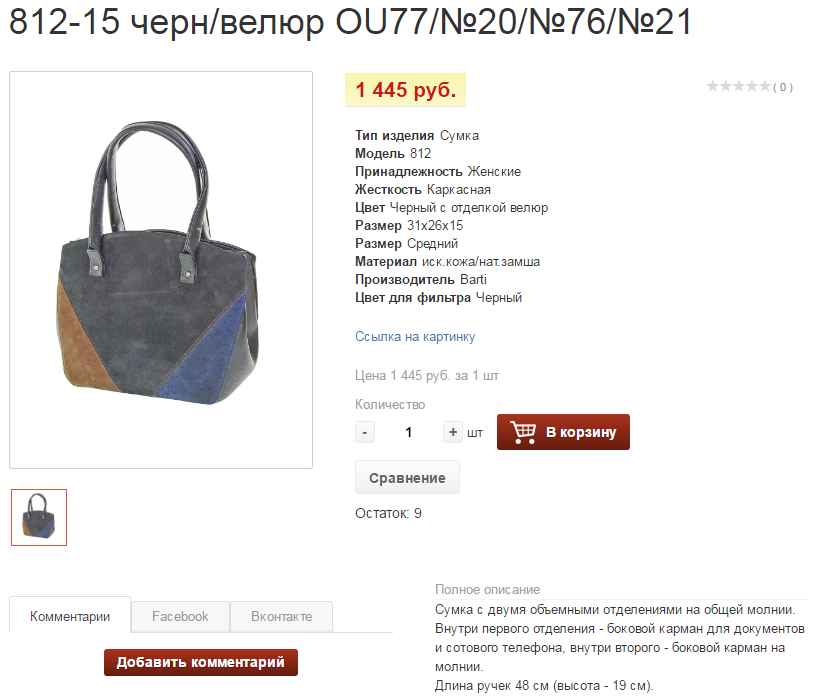The height and width of the screenshot is (698, 816).
Task: Open the Ссылка на картинку link
Action: tap(415, 337)
